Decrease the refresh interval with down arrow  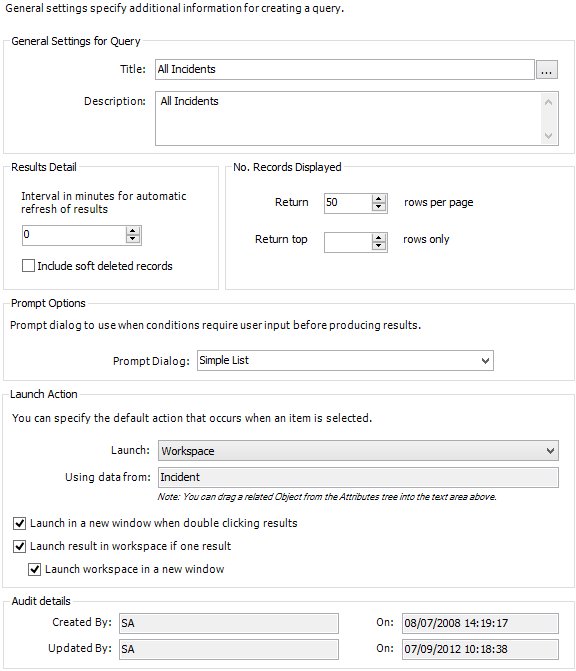click(x=133, y=239)
